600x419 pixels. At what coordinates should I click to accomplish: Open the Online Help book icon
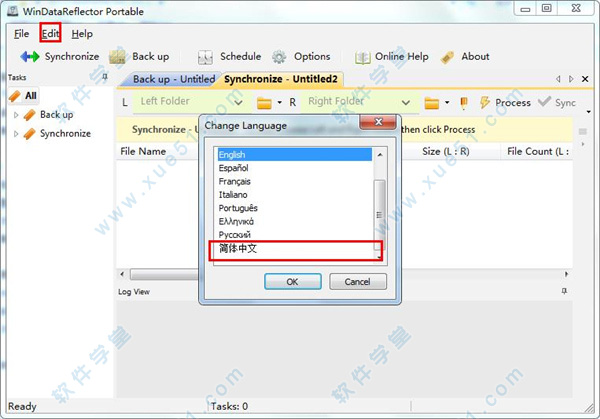click(362, 57)
